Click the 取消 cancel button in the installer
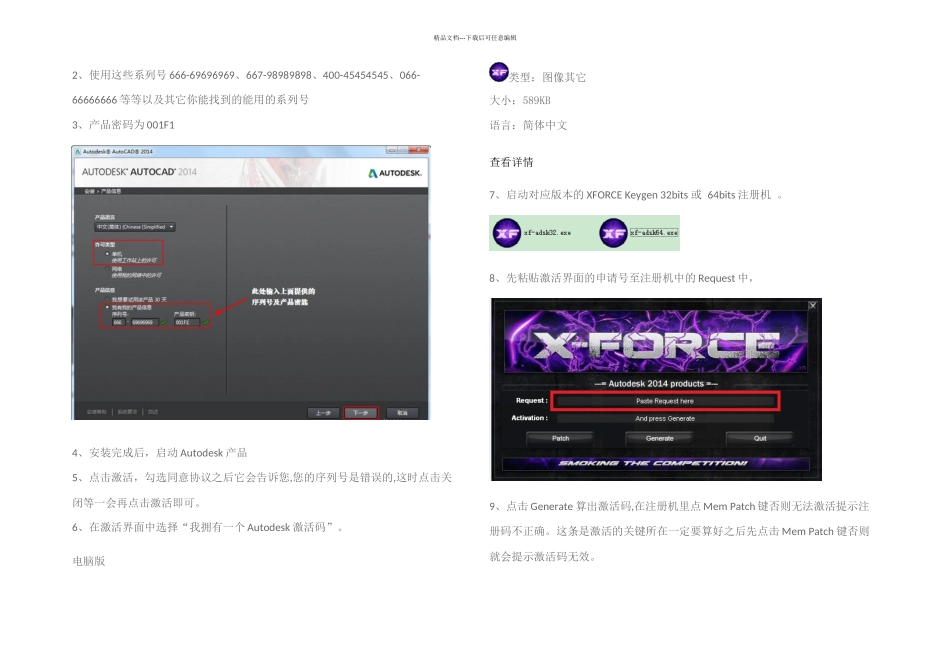Image resolution: width=950 pixels, height=672 pixels. 402,413
